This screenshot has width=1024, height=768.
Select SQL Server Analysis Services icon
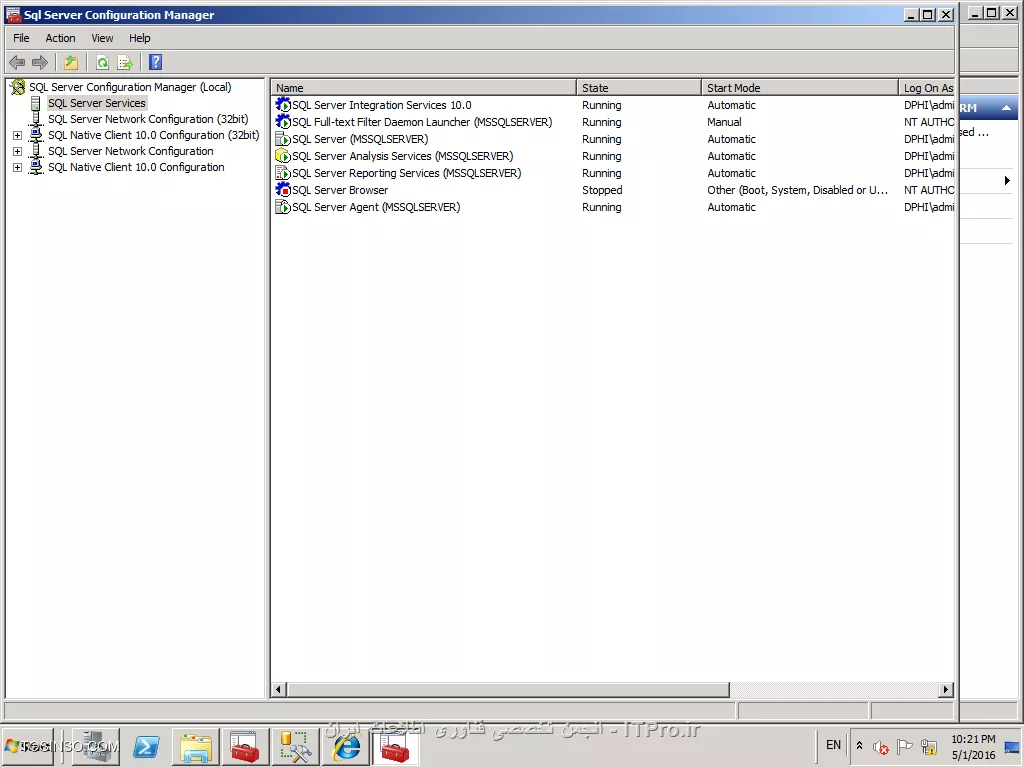283,156
